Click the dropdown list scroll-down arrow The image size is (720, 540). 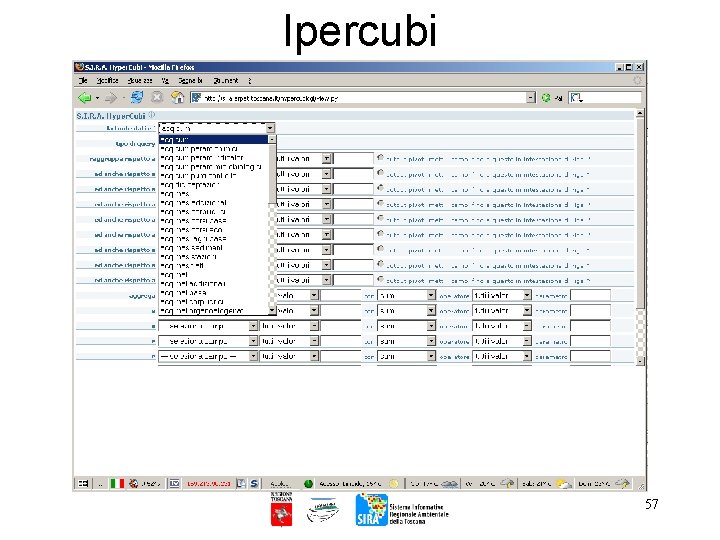(272, 311)
